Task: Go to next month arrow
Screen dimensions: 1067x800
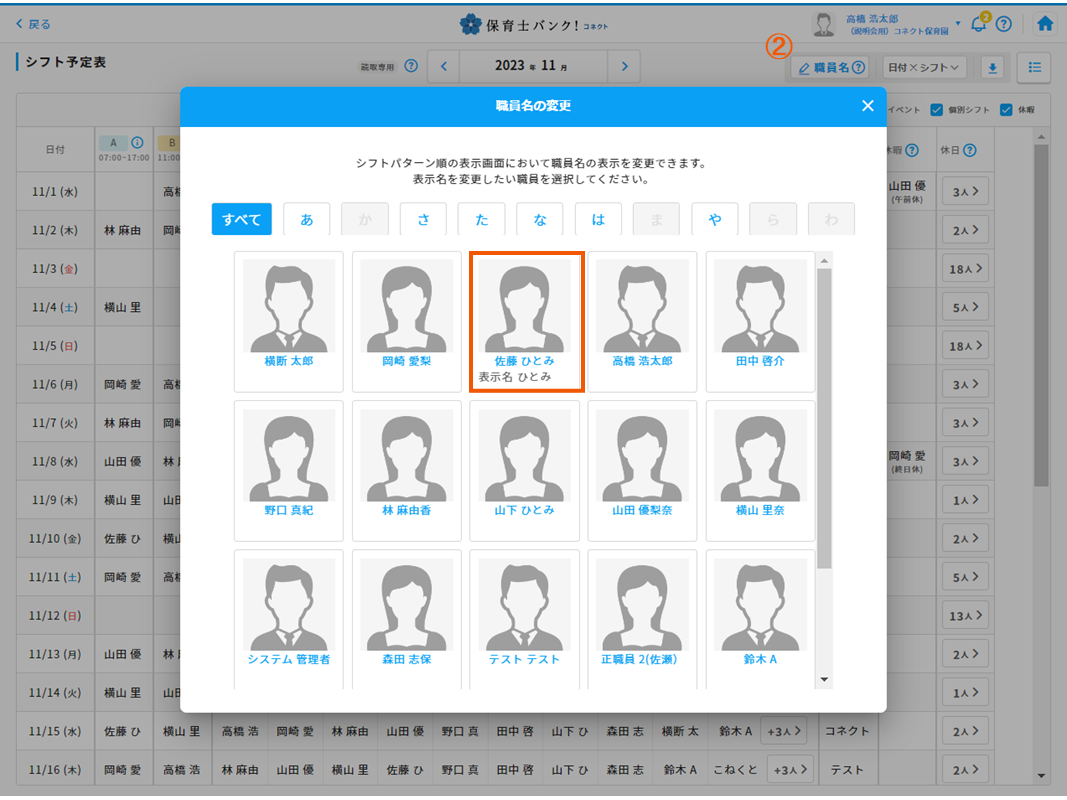Action: [624, 67]
